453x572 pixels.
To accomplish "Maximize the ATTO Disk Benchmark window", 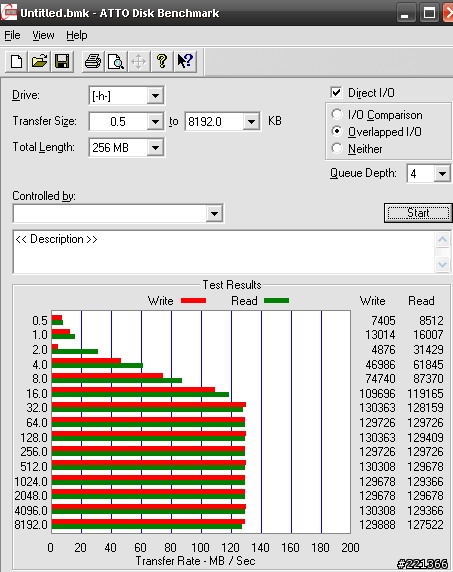I will tap(429, 13).
